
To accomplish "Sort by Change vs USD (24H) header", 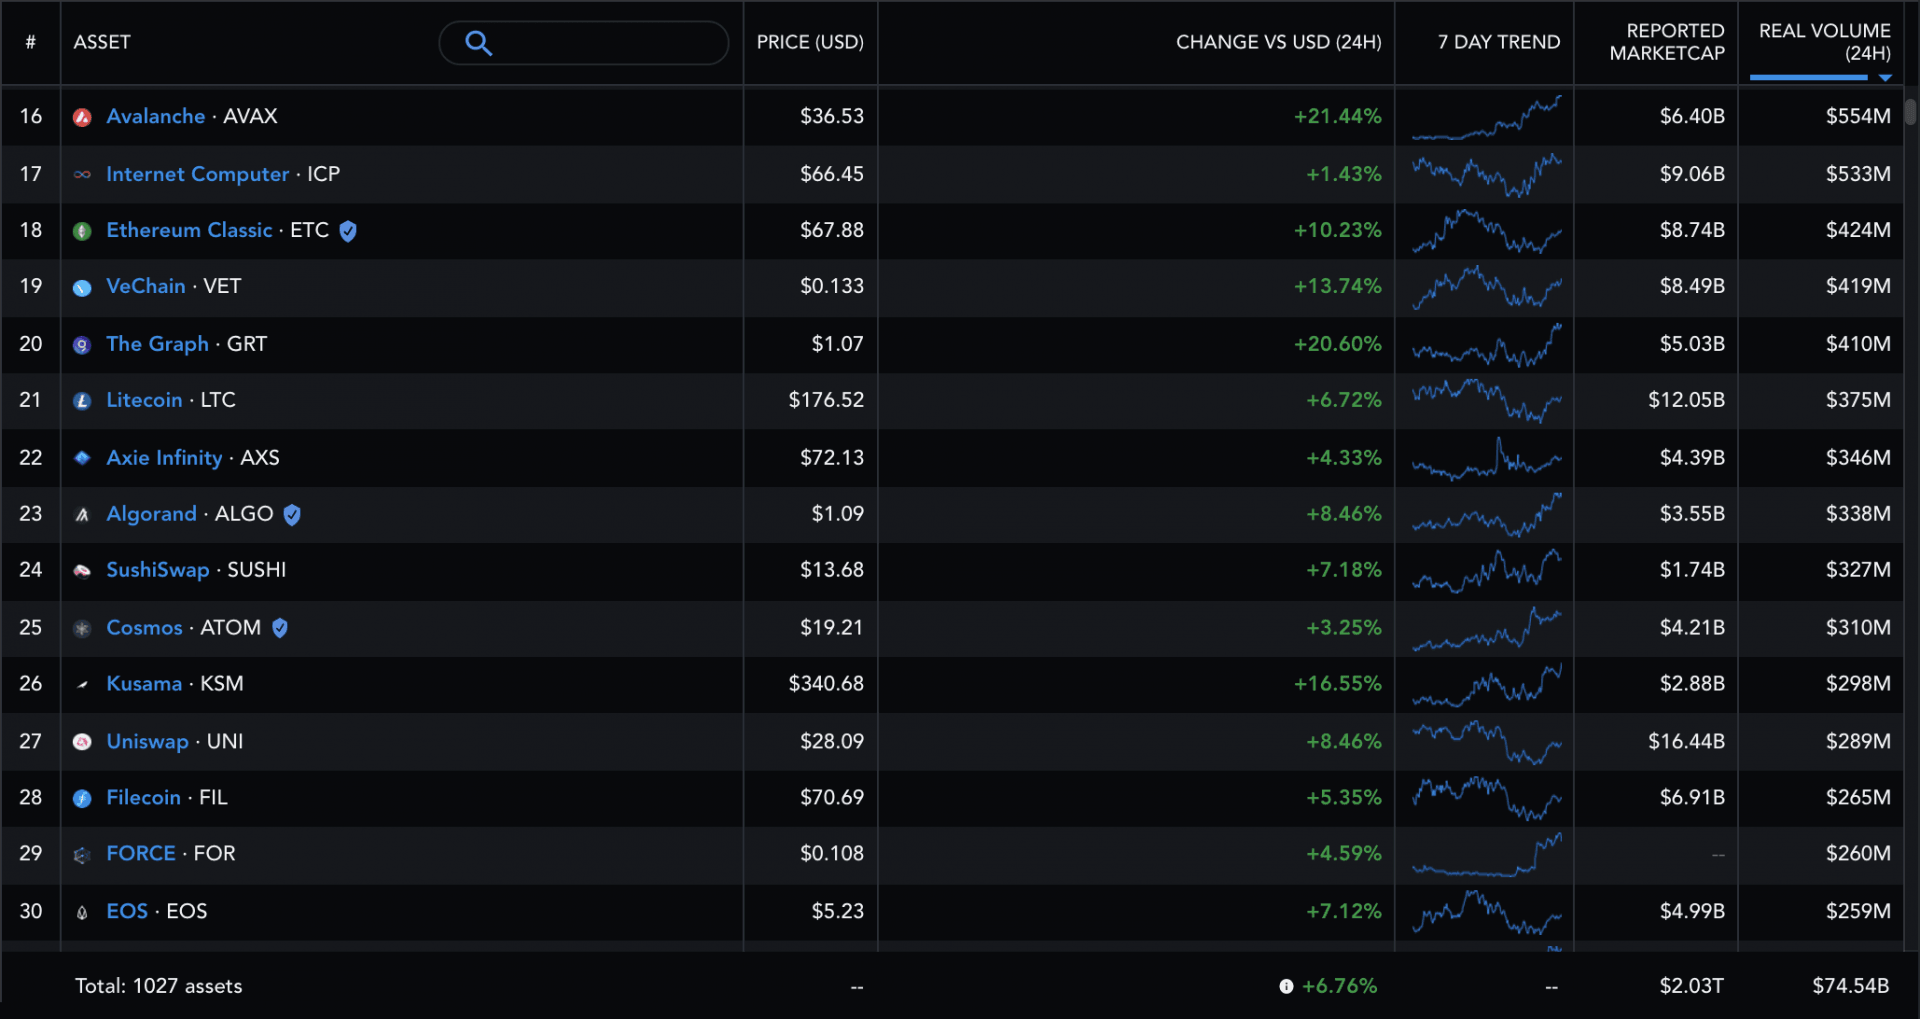I will [1278, 42].
